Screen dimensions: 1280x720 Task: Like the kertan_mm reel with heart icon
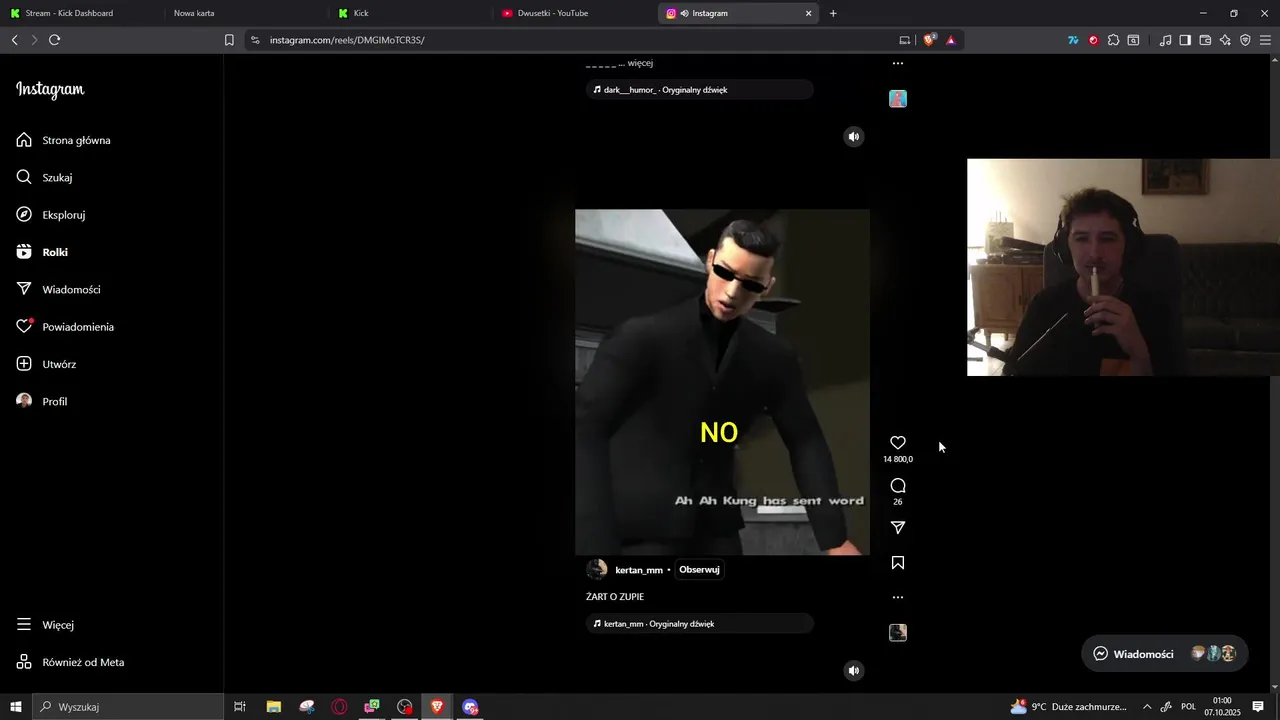click(x=898, y=443)
